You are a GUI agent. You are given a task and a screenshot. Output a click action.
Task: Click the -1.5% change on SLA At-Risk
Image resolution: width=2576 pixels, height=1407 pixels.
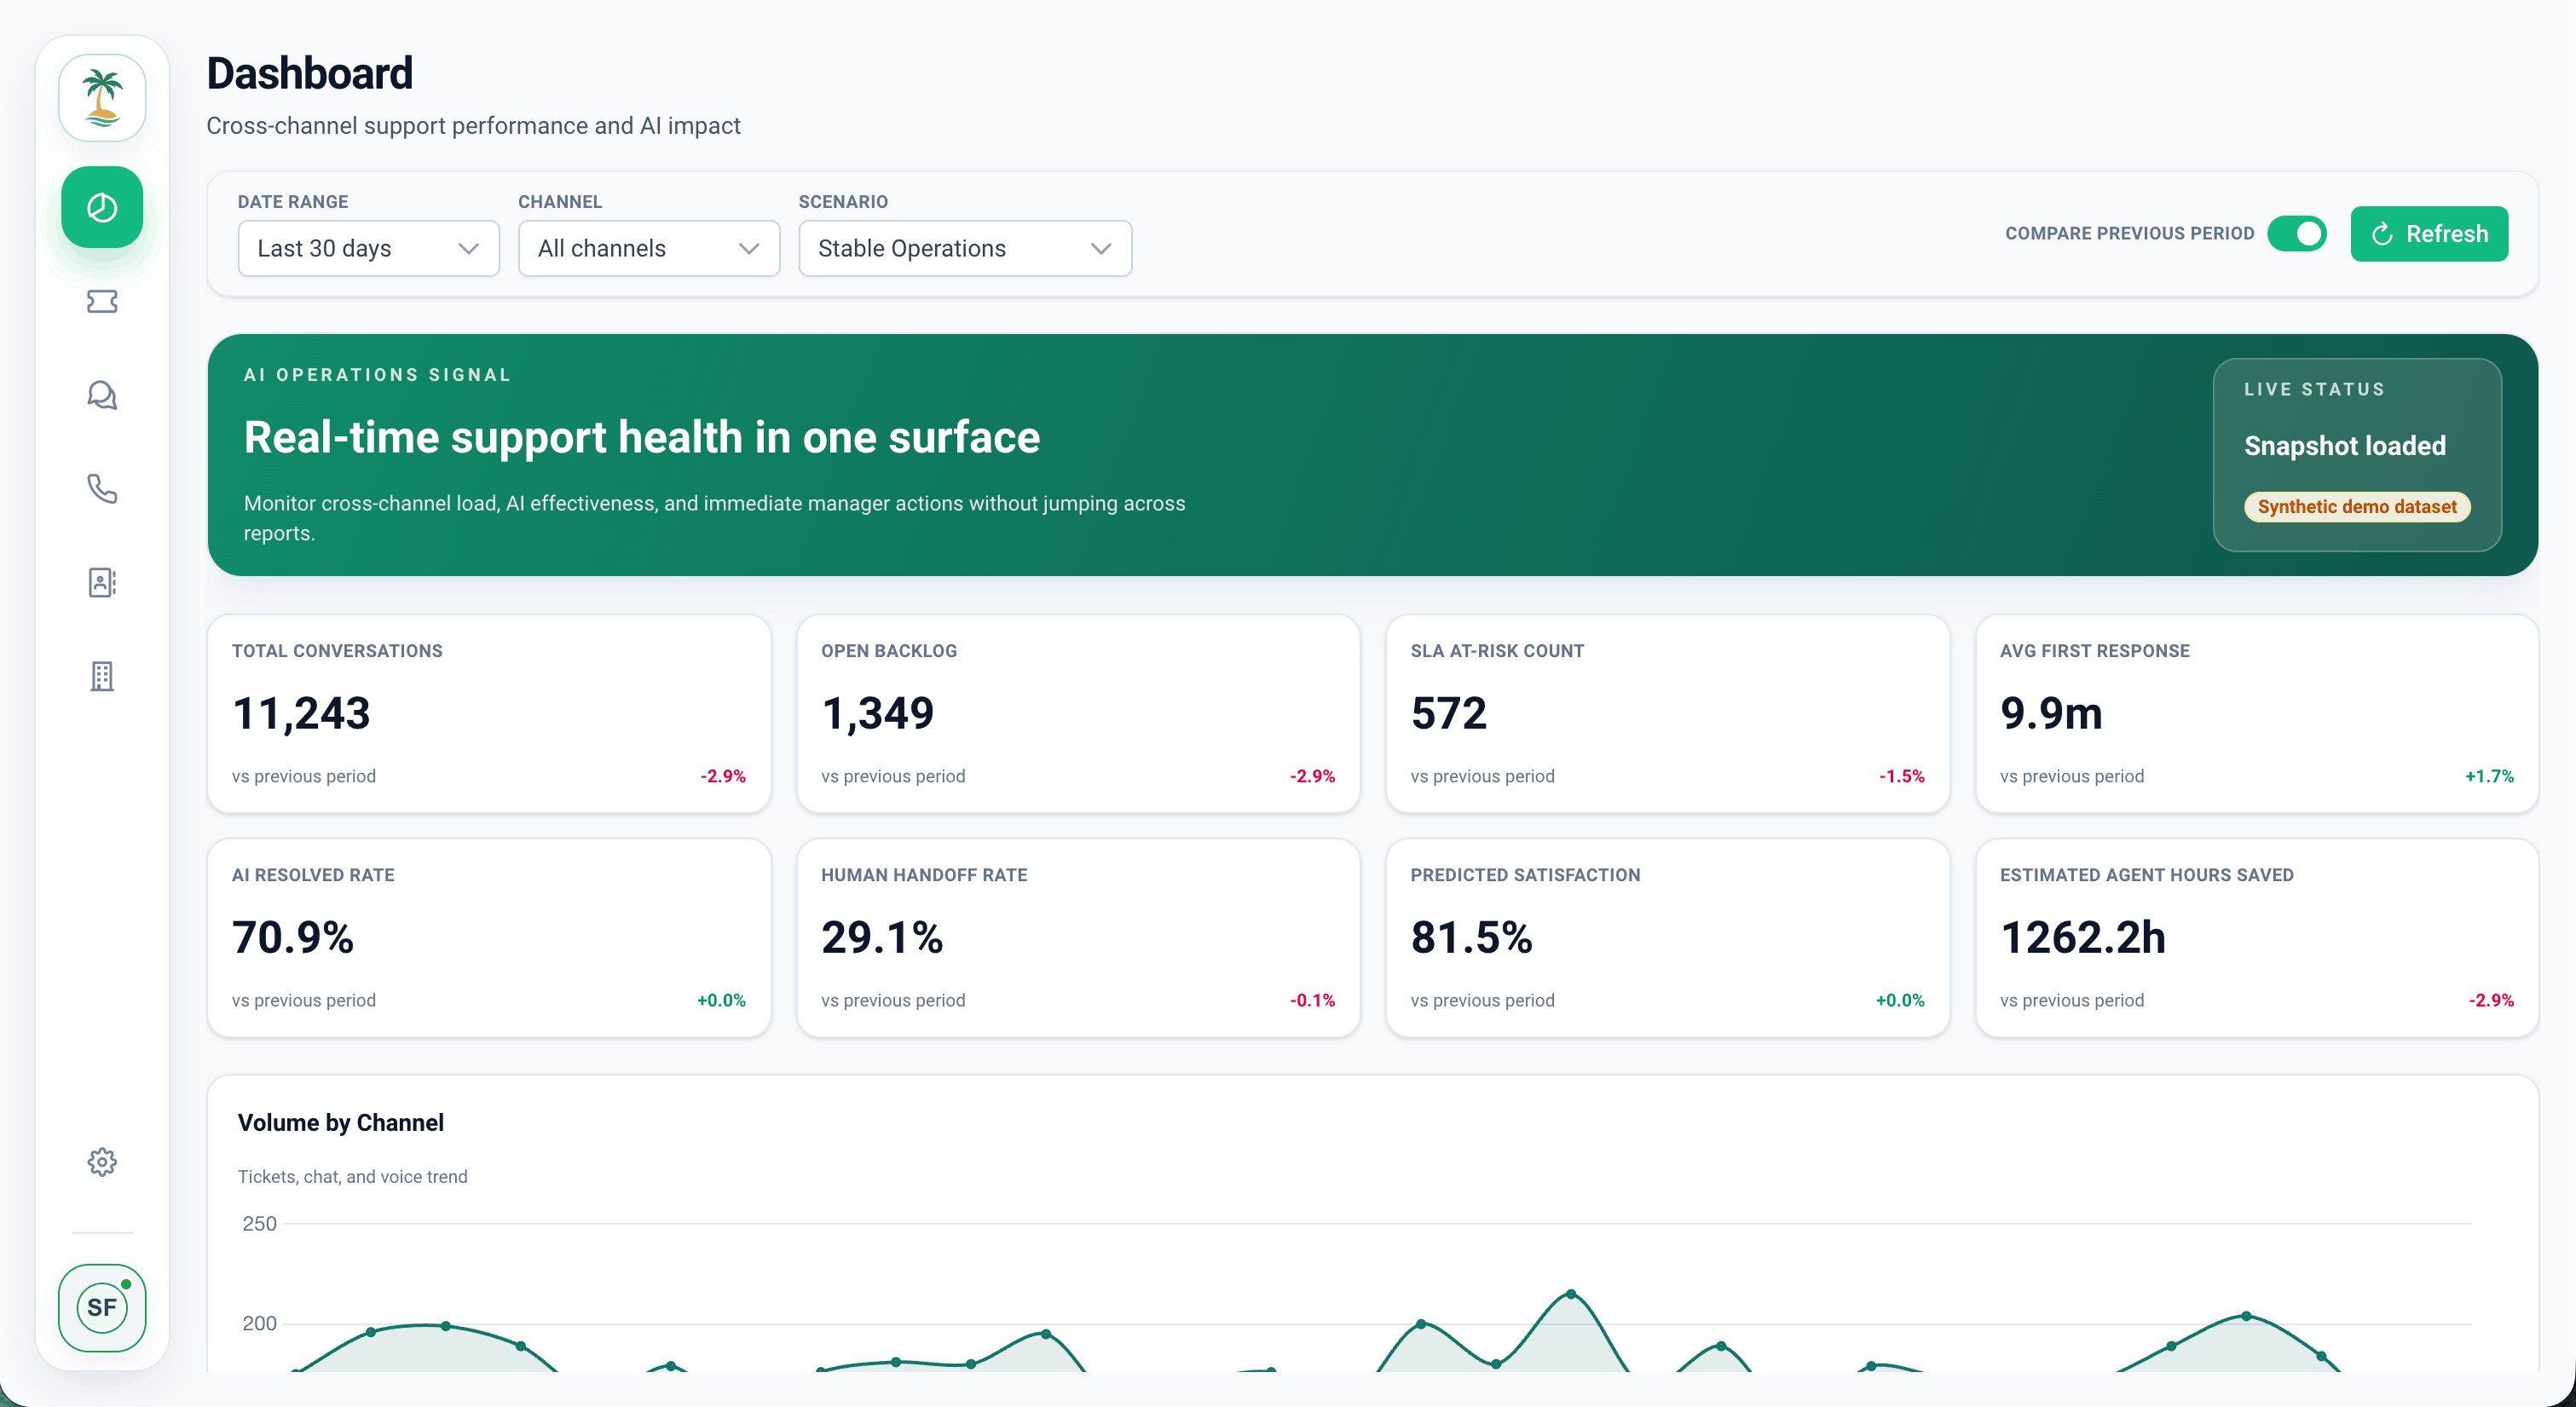click(1901, 776)
